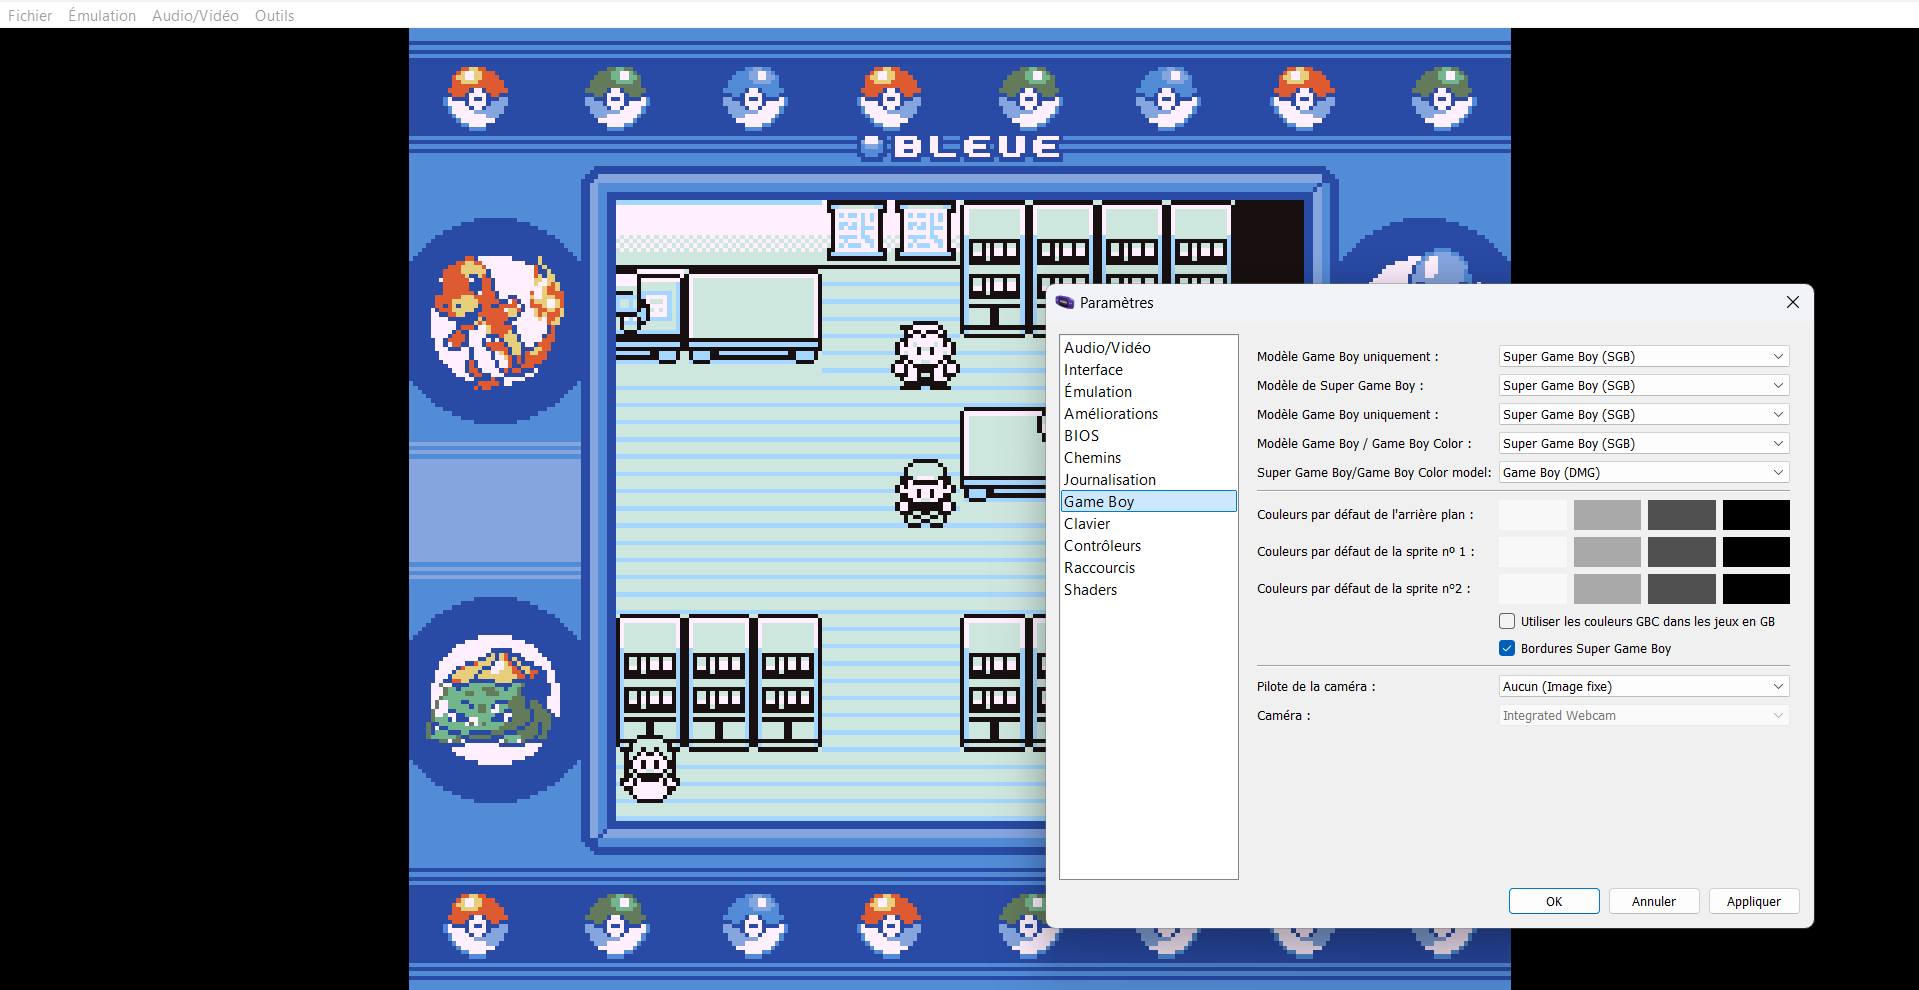Close the Paramètres dialog

[x=1792, y=302]
